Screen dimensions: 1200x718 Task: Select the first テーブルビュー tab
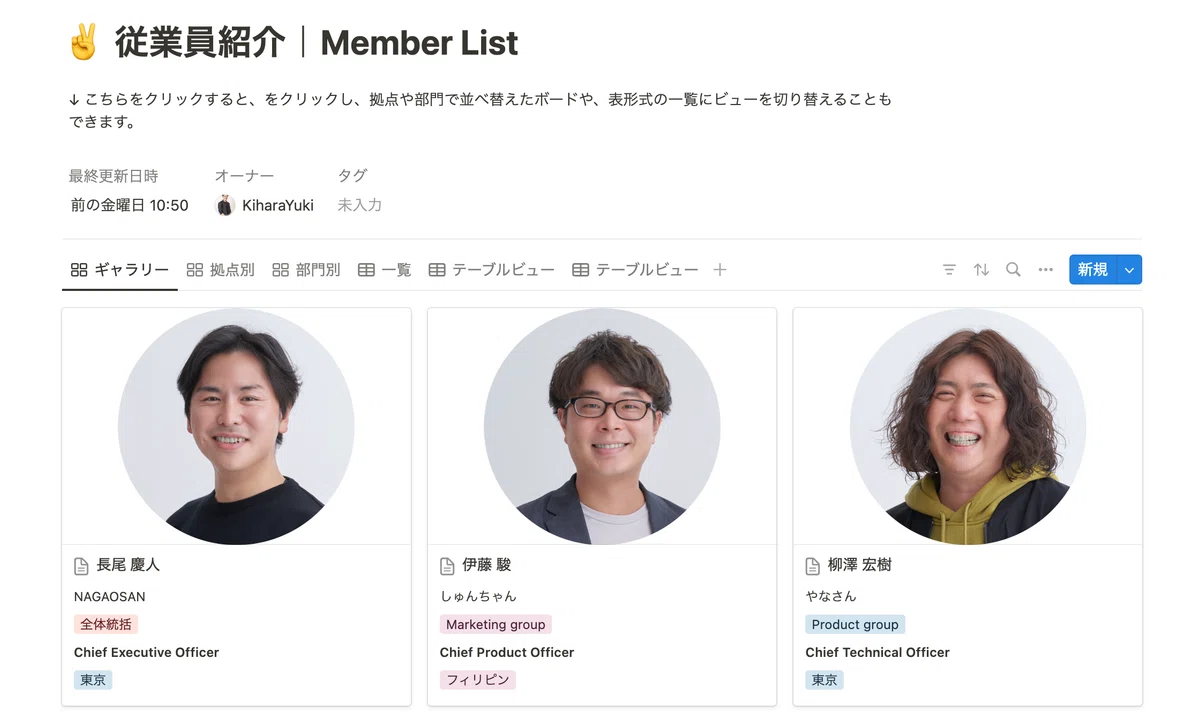[491, 270]
